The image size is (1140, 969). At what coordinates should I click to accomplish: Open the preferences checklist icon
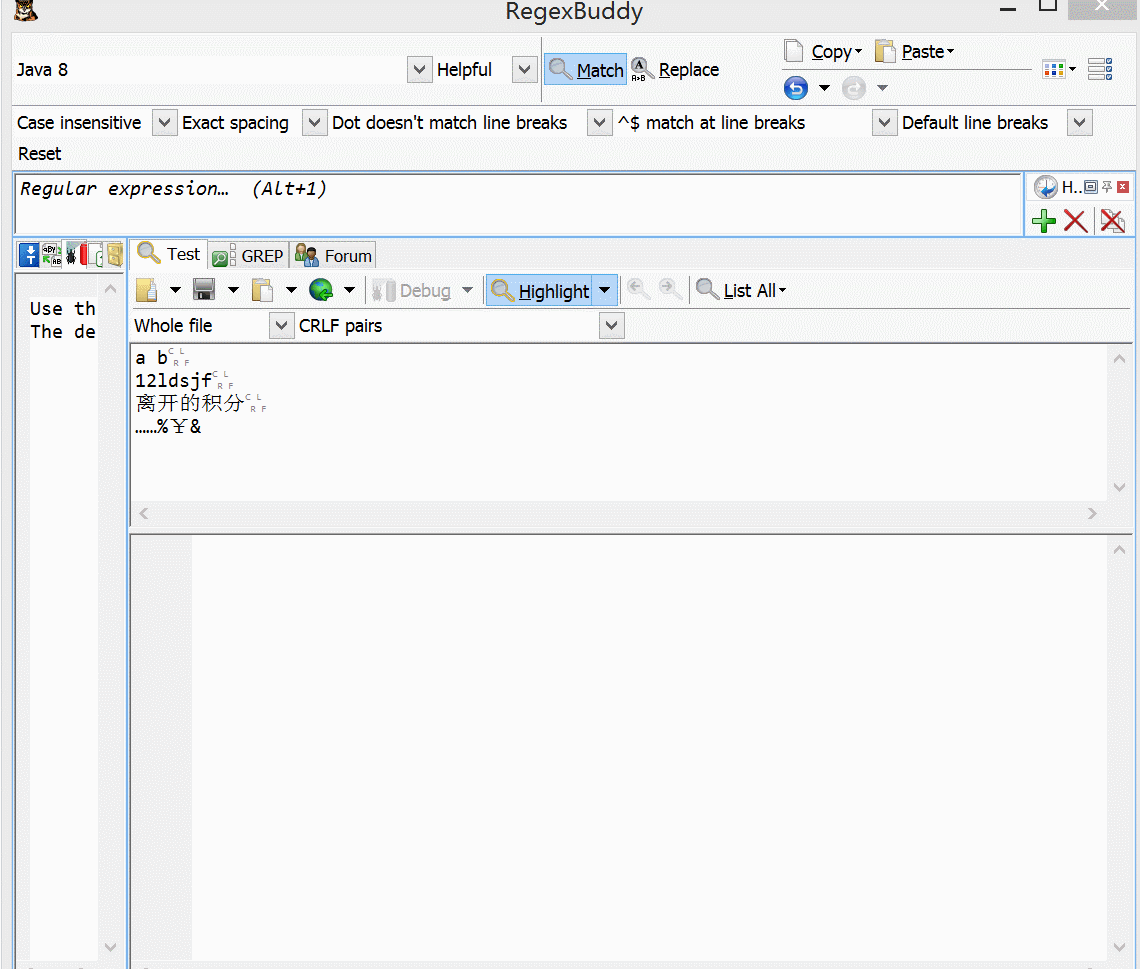1100,70
